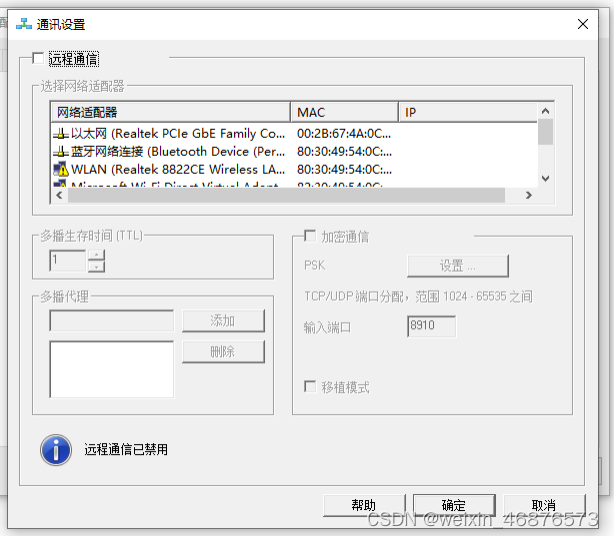614x538 pixels.
Task: Click the 蓝牙网络连接 adapter icon
Action: coord(60,151)
